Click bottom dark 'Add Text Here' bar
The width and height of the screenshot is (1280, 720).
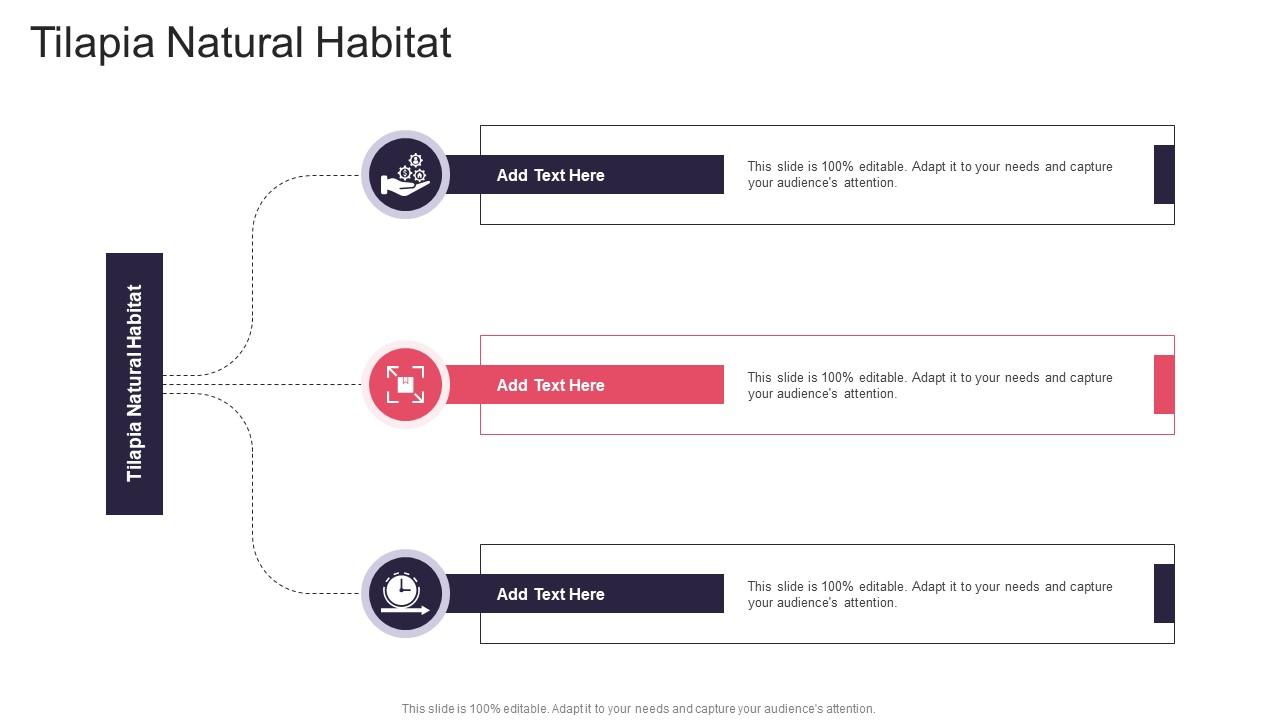pyautogui.click(x=584, y=594)
